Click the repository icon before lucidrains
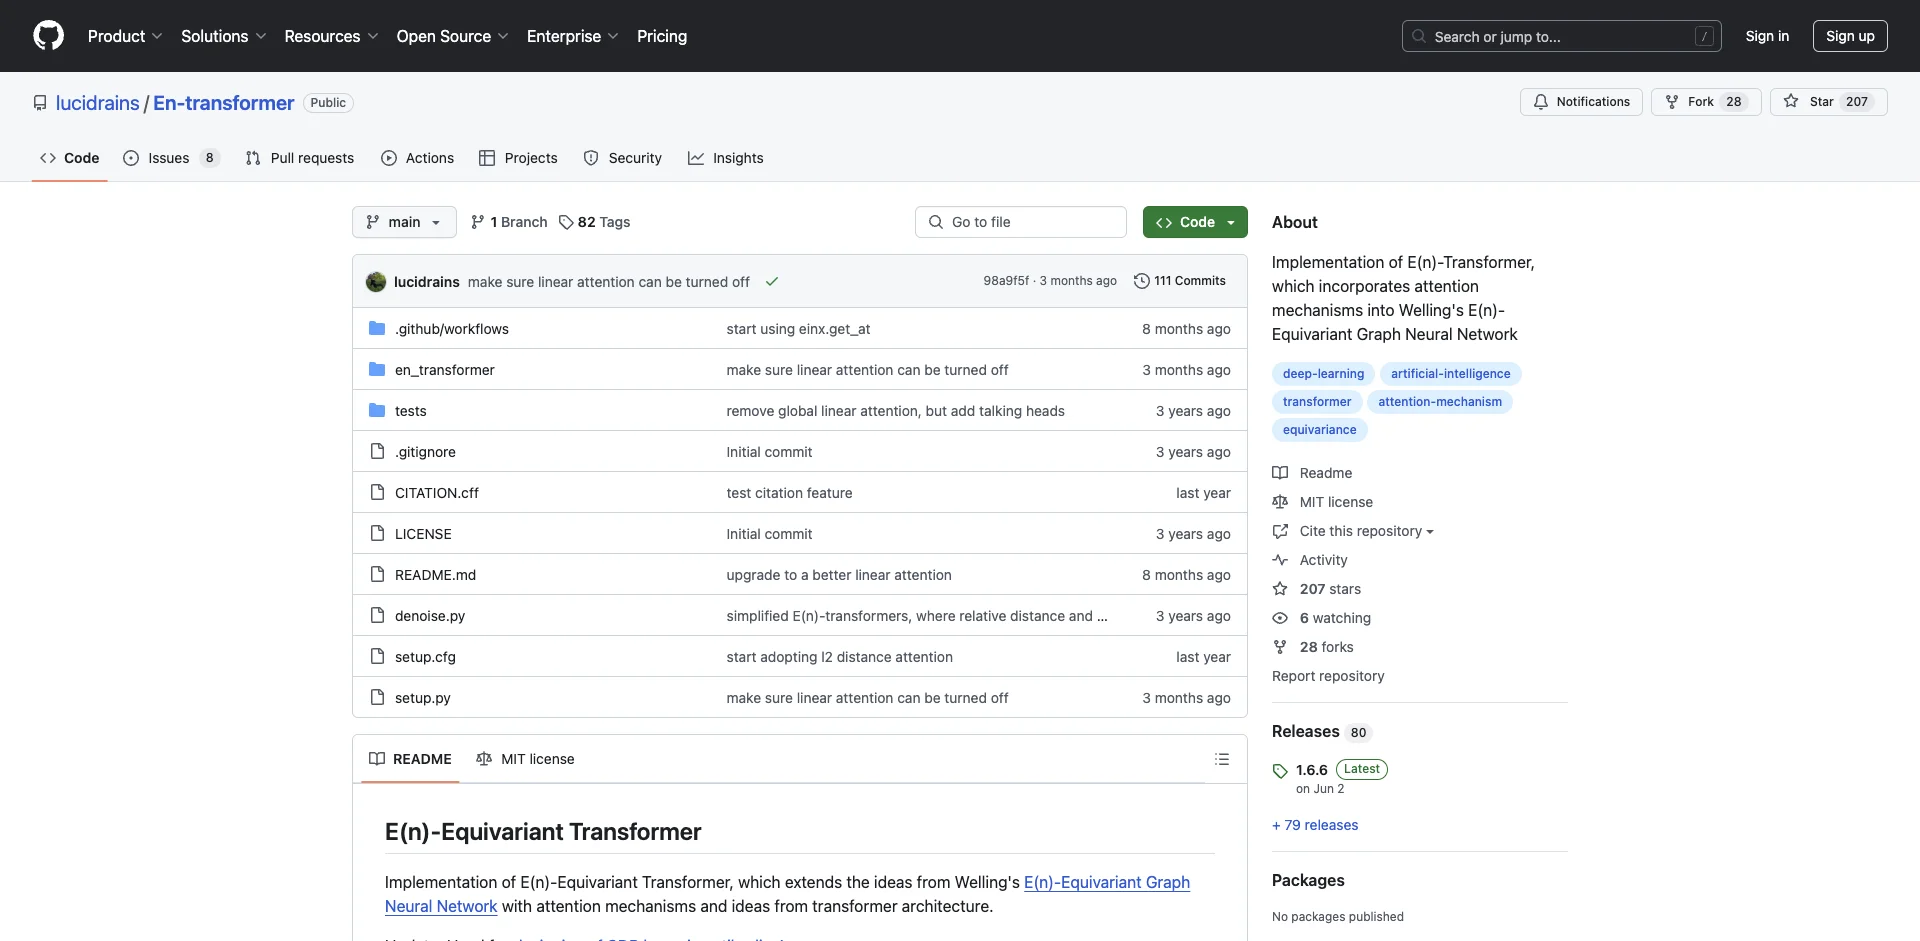This screenshot has width=1920, height=941. [40, 103]
